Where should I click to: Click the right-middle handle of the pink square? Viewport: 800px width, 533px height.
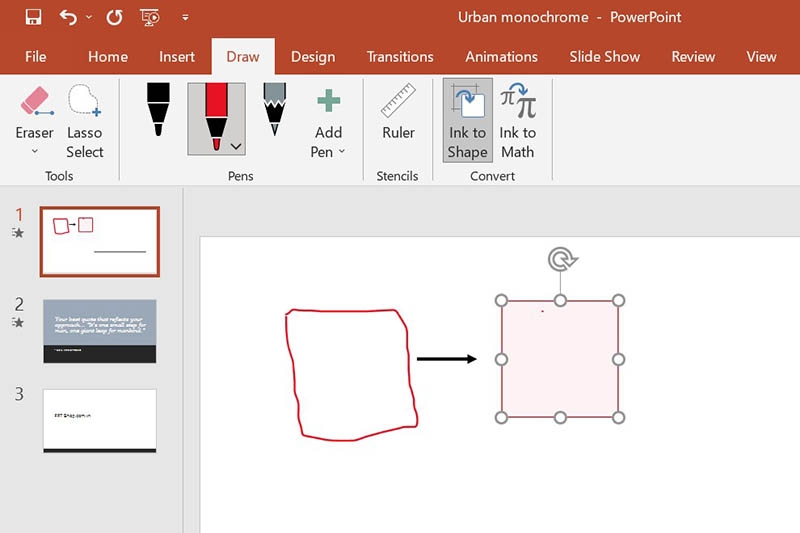[619, 360]
